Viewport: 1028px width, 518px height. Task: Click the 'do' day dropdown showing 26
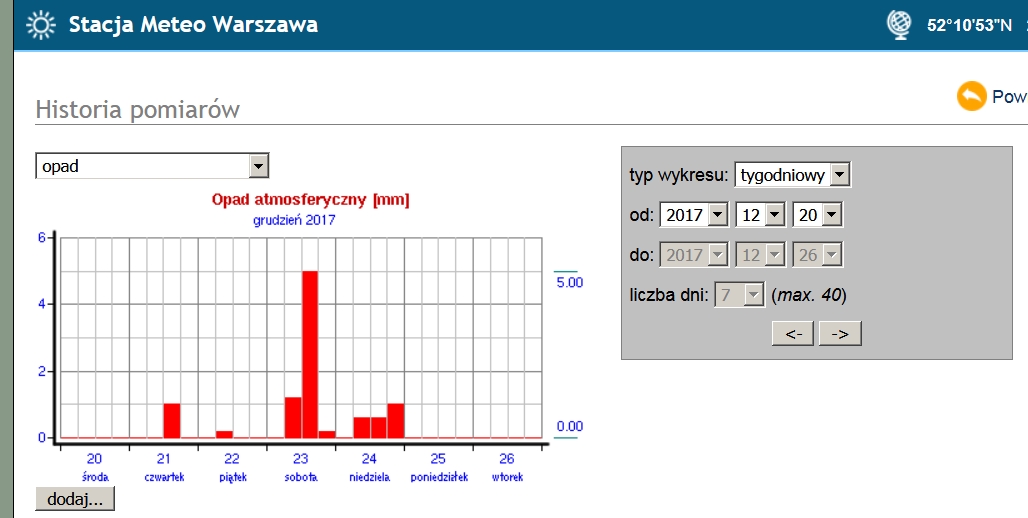[817, 255]
